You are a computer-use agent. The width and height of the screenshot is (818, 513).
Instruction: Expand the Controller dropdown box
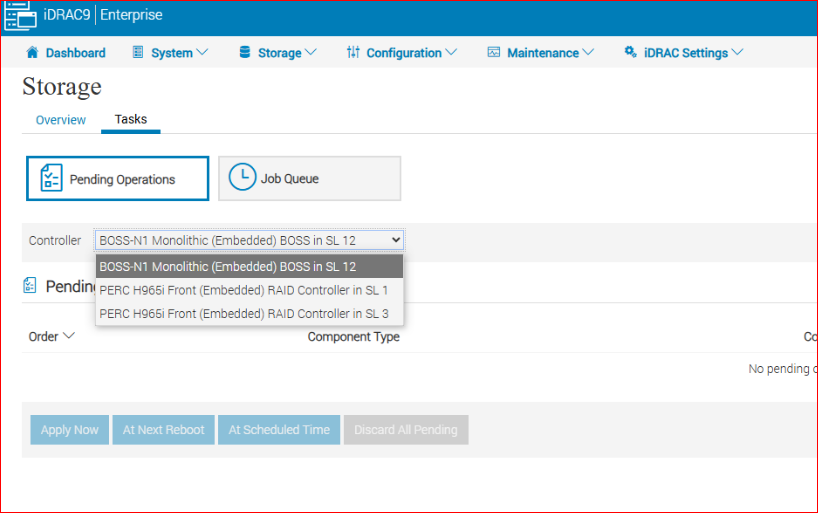pyautogui.click(x=250, y=240)
